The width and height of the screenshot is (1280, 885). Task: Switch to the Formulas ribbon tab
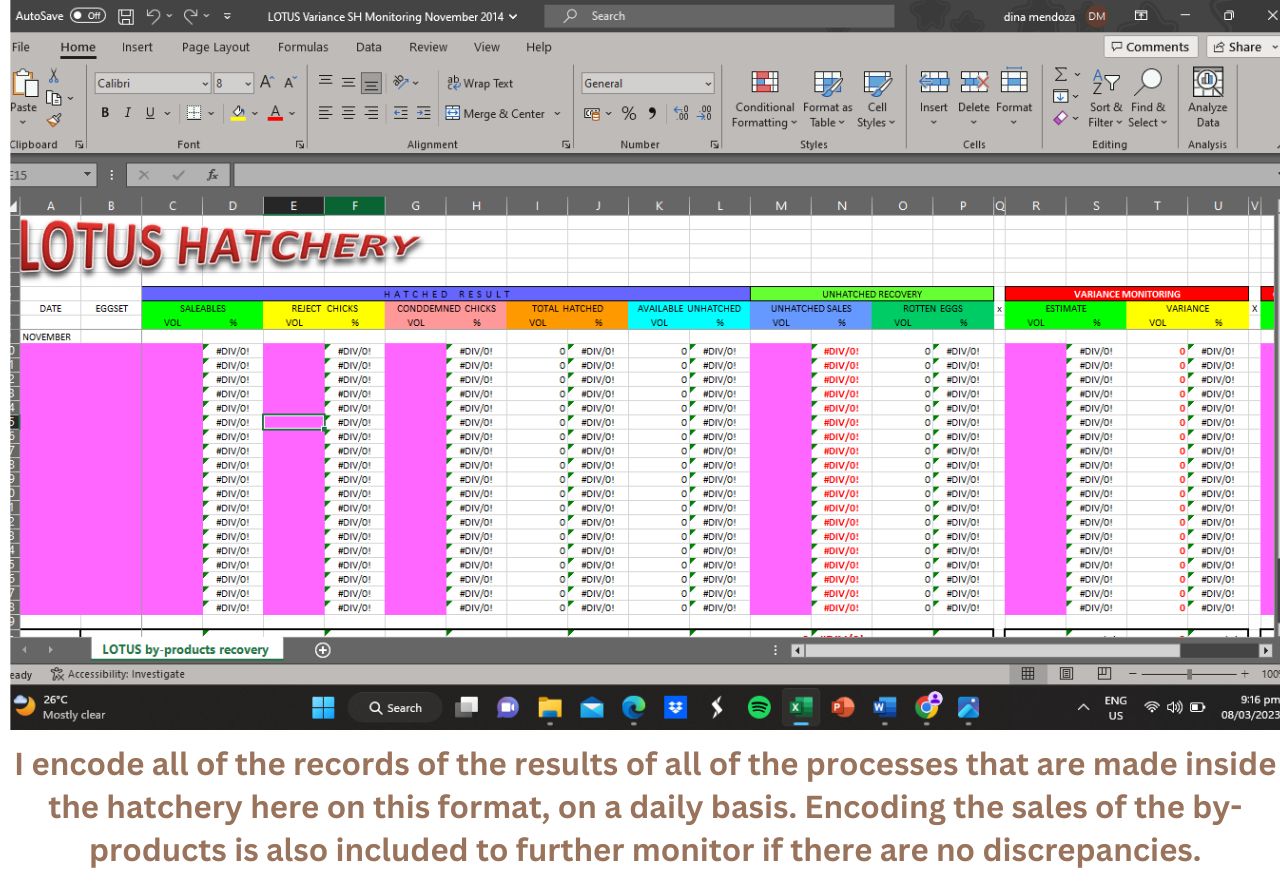click(x=303, y=47)
